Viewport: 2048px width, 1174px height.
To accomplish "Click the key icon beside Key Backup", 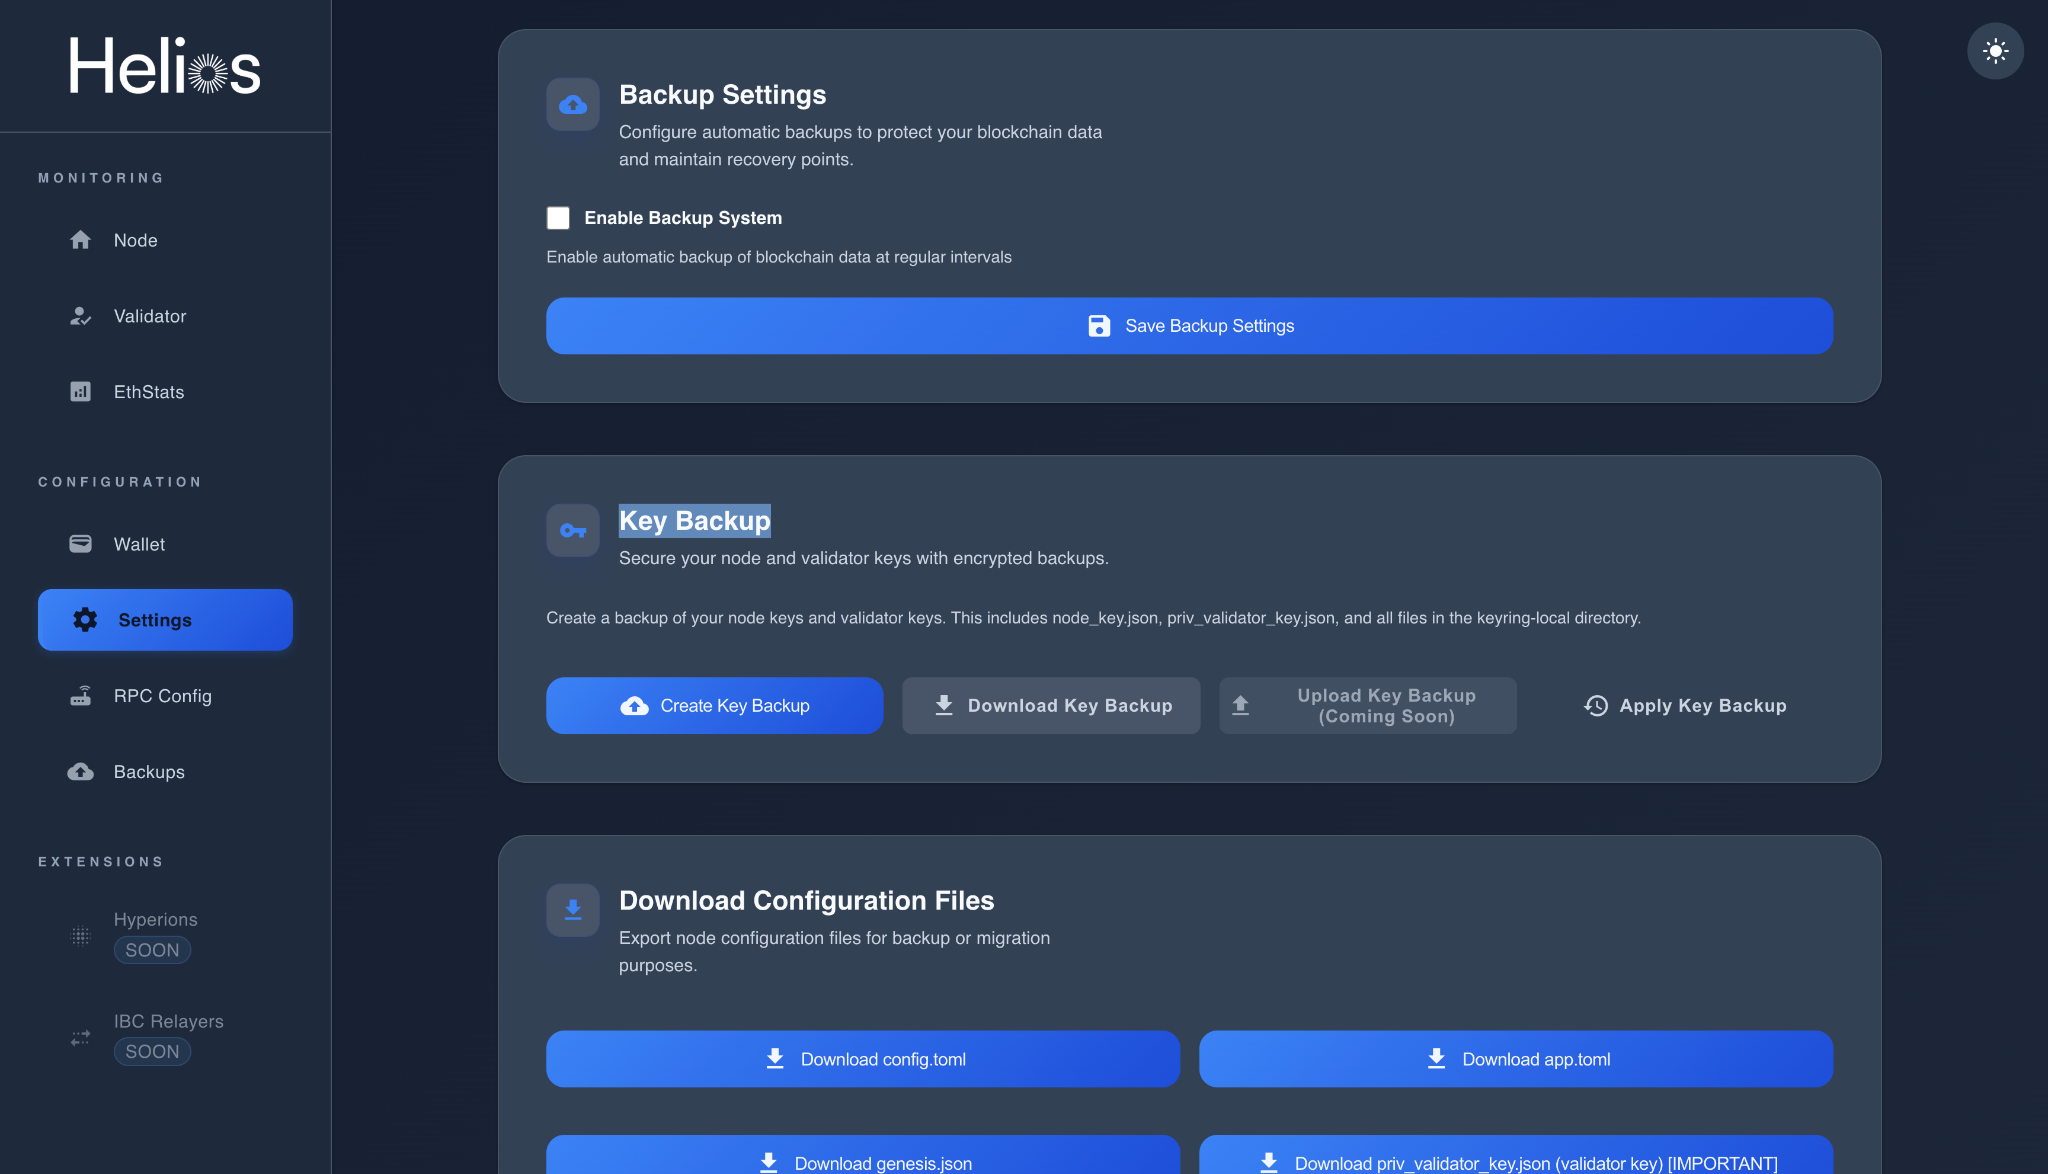I will 572,530.
